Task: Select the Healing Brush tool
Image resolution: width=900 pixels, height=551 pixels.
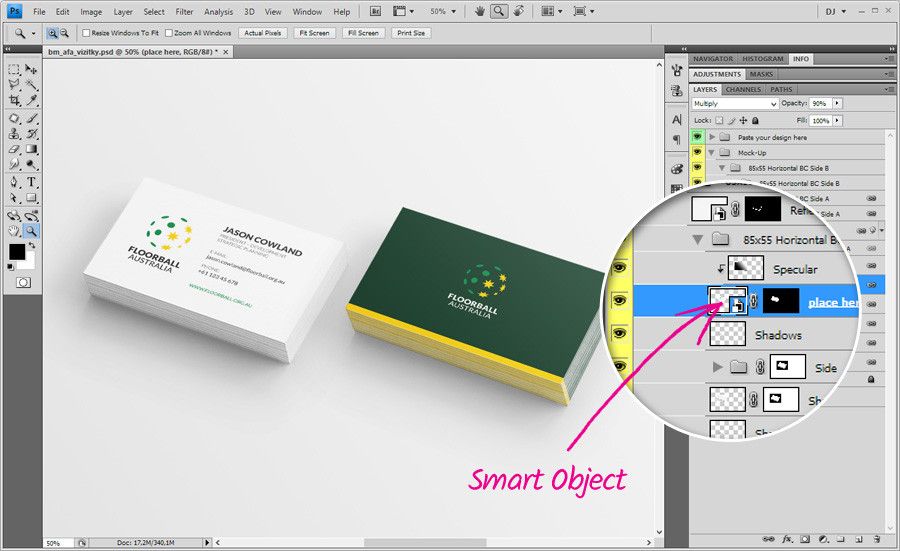Action: 14,119
